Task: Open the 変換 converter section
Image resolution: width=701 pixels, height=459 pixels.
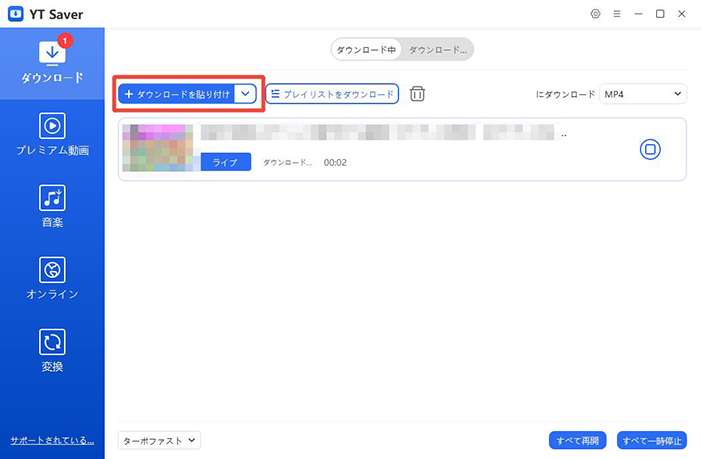Action: 52,351
